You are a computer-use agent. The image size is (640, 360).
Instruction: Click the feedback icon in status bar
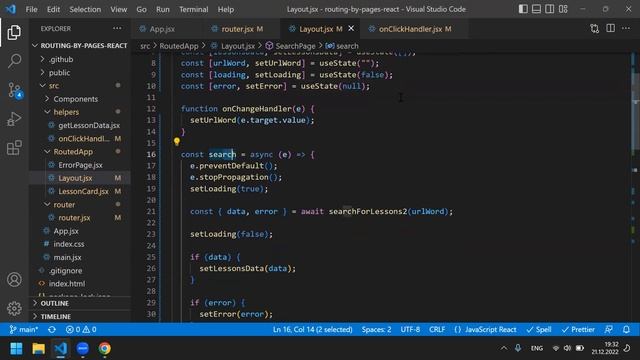tap(609, 329)
